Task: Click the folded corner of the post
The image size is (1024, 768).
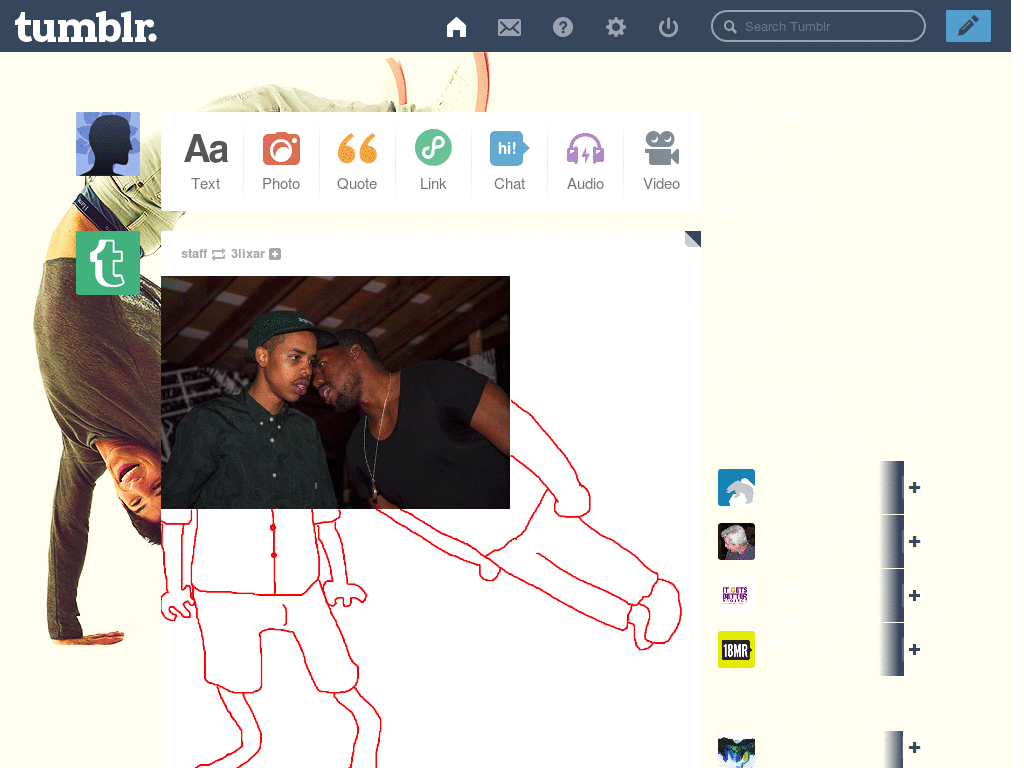Action: pos(693,239)
